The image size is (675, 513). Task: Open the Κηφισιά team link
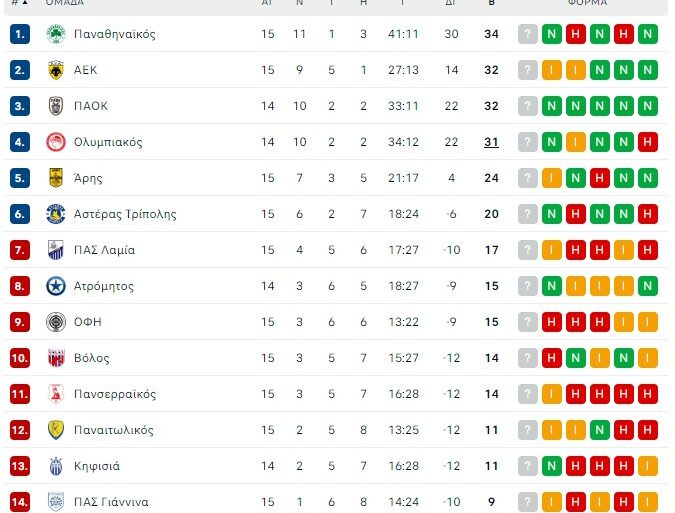[x=97, y=466]
